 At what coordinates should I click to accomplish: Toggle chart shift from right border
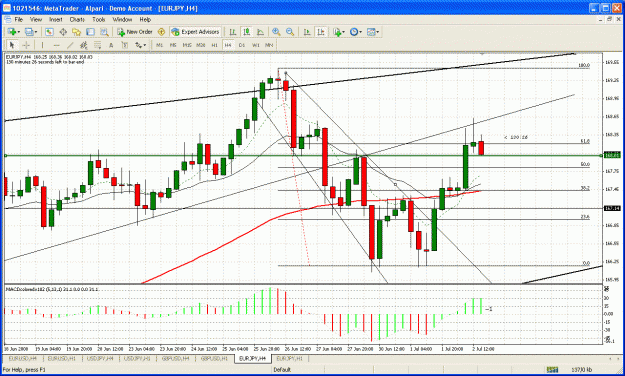tap(321, 32)
